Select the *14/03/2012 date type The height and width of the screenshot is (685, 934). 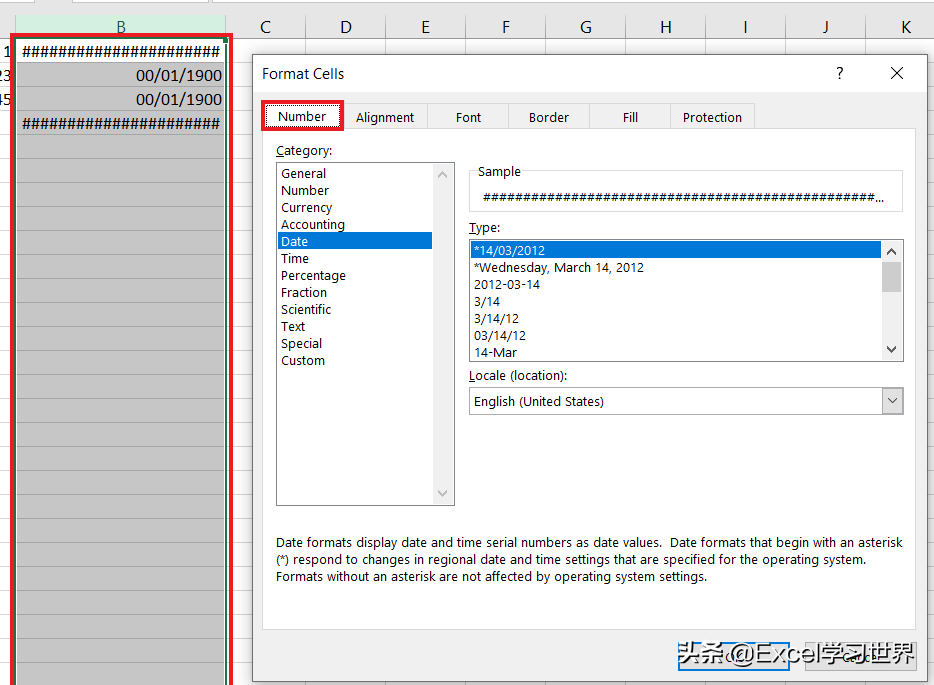point(675,250)
